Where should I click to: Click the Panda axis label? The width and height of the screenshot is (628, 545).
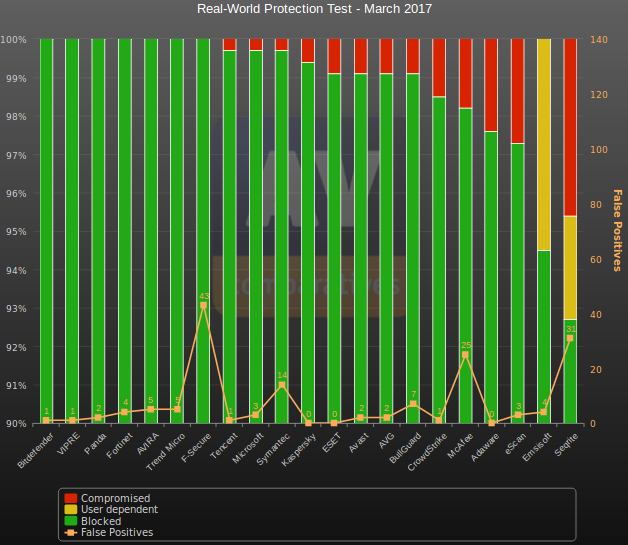click(x=95, y=444)
